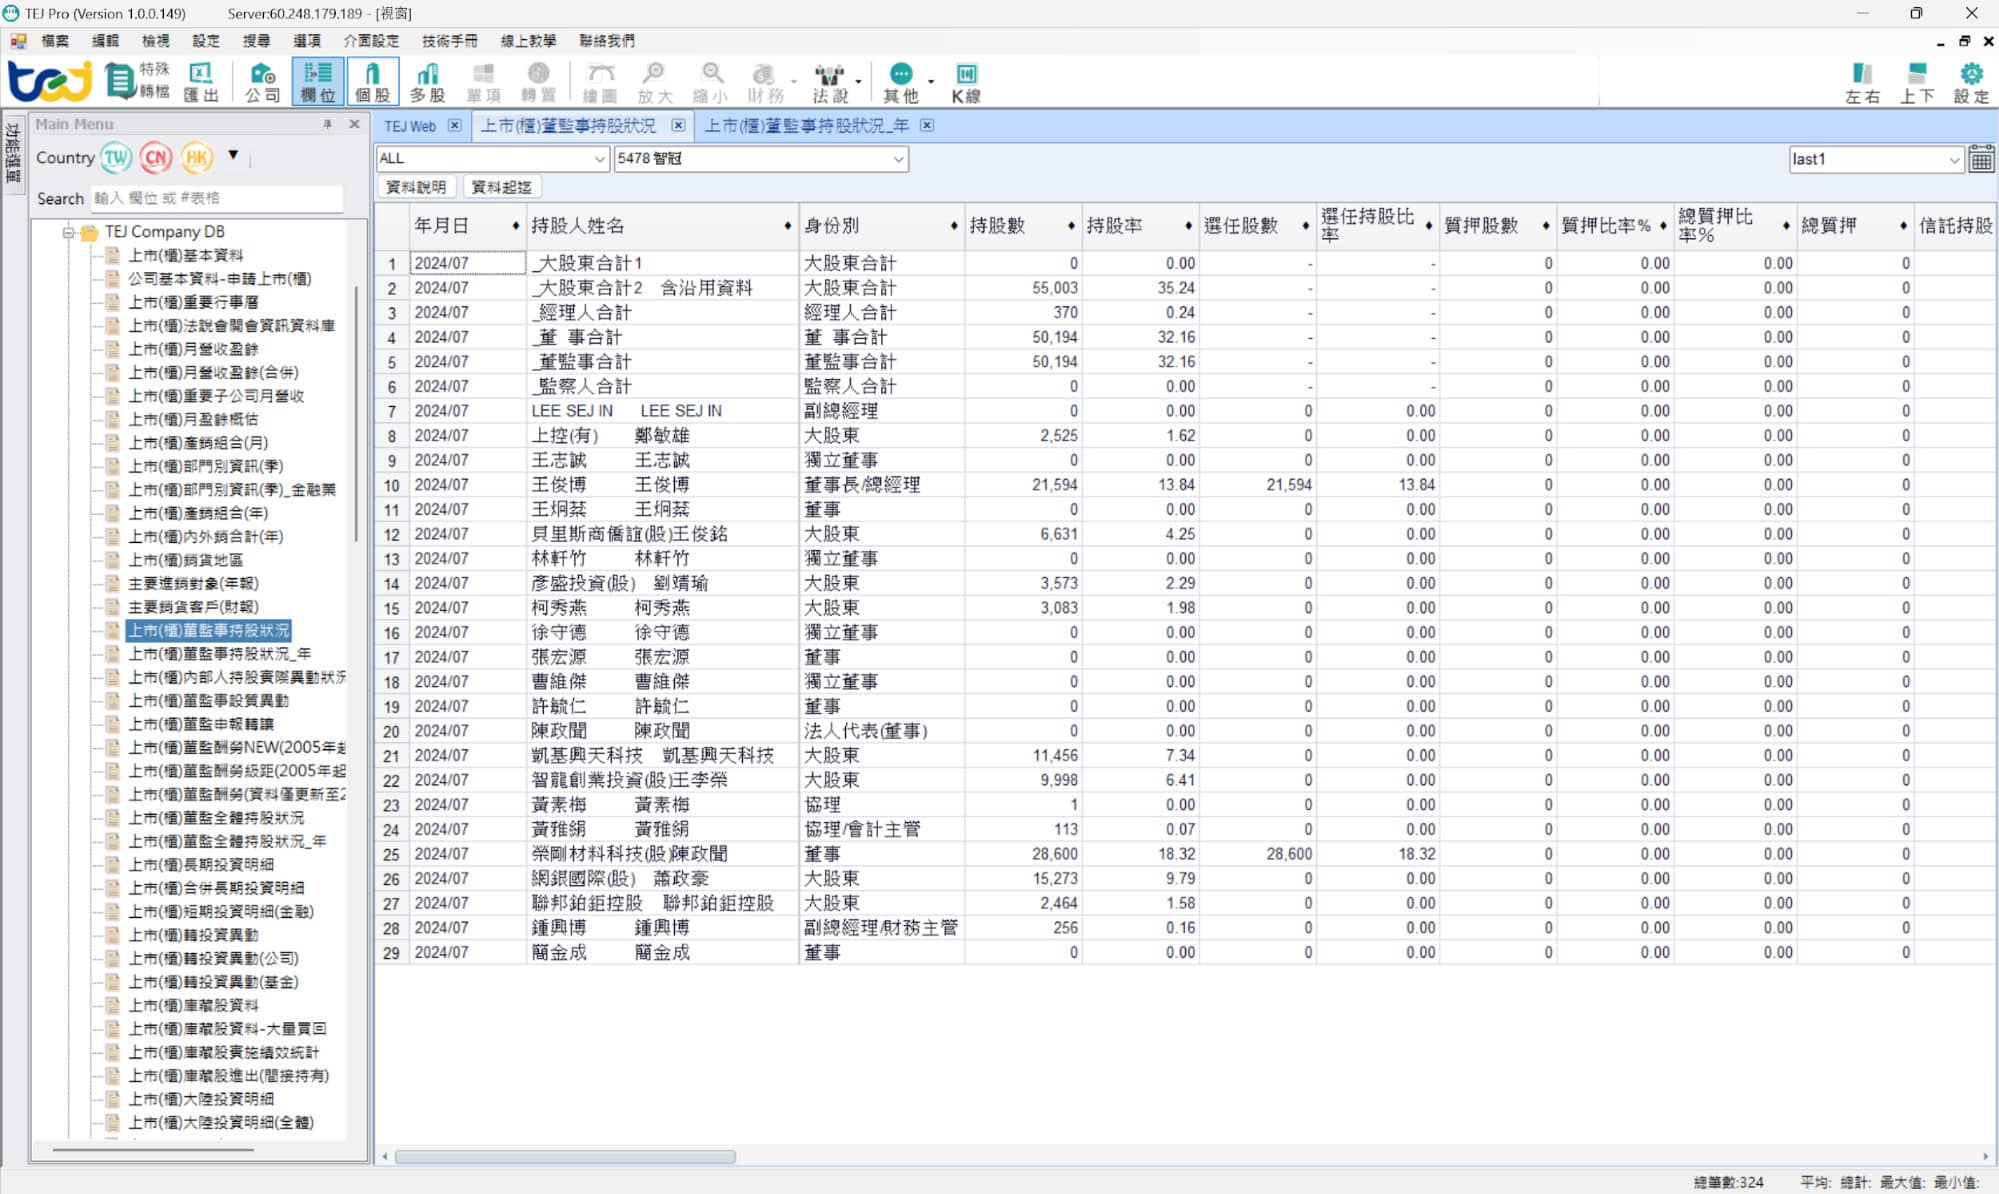Click the K線 chart icon

tap(966, 82)
